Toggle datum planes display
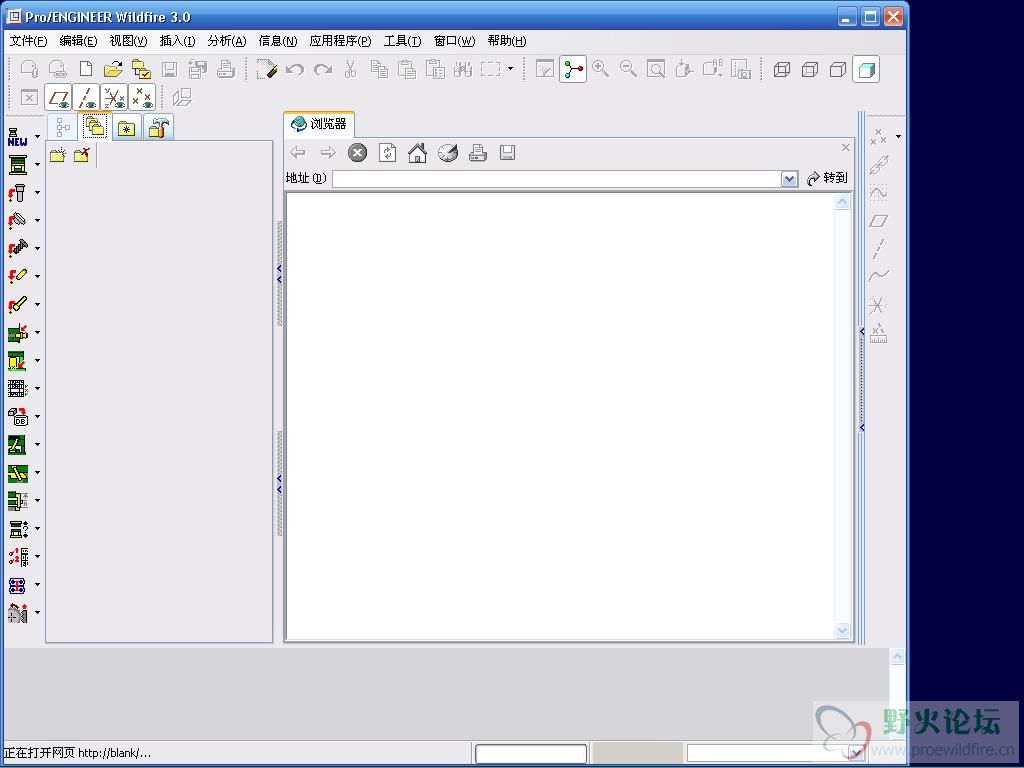 click(x=58, y=97)
